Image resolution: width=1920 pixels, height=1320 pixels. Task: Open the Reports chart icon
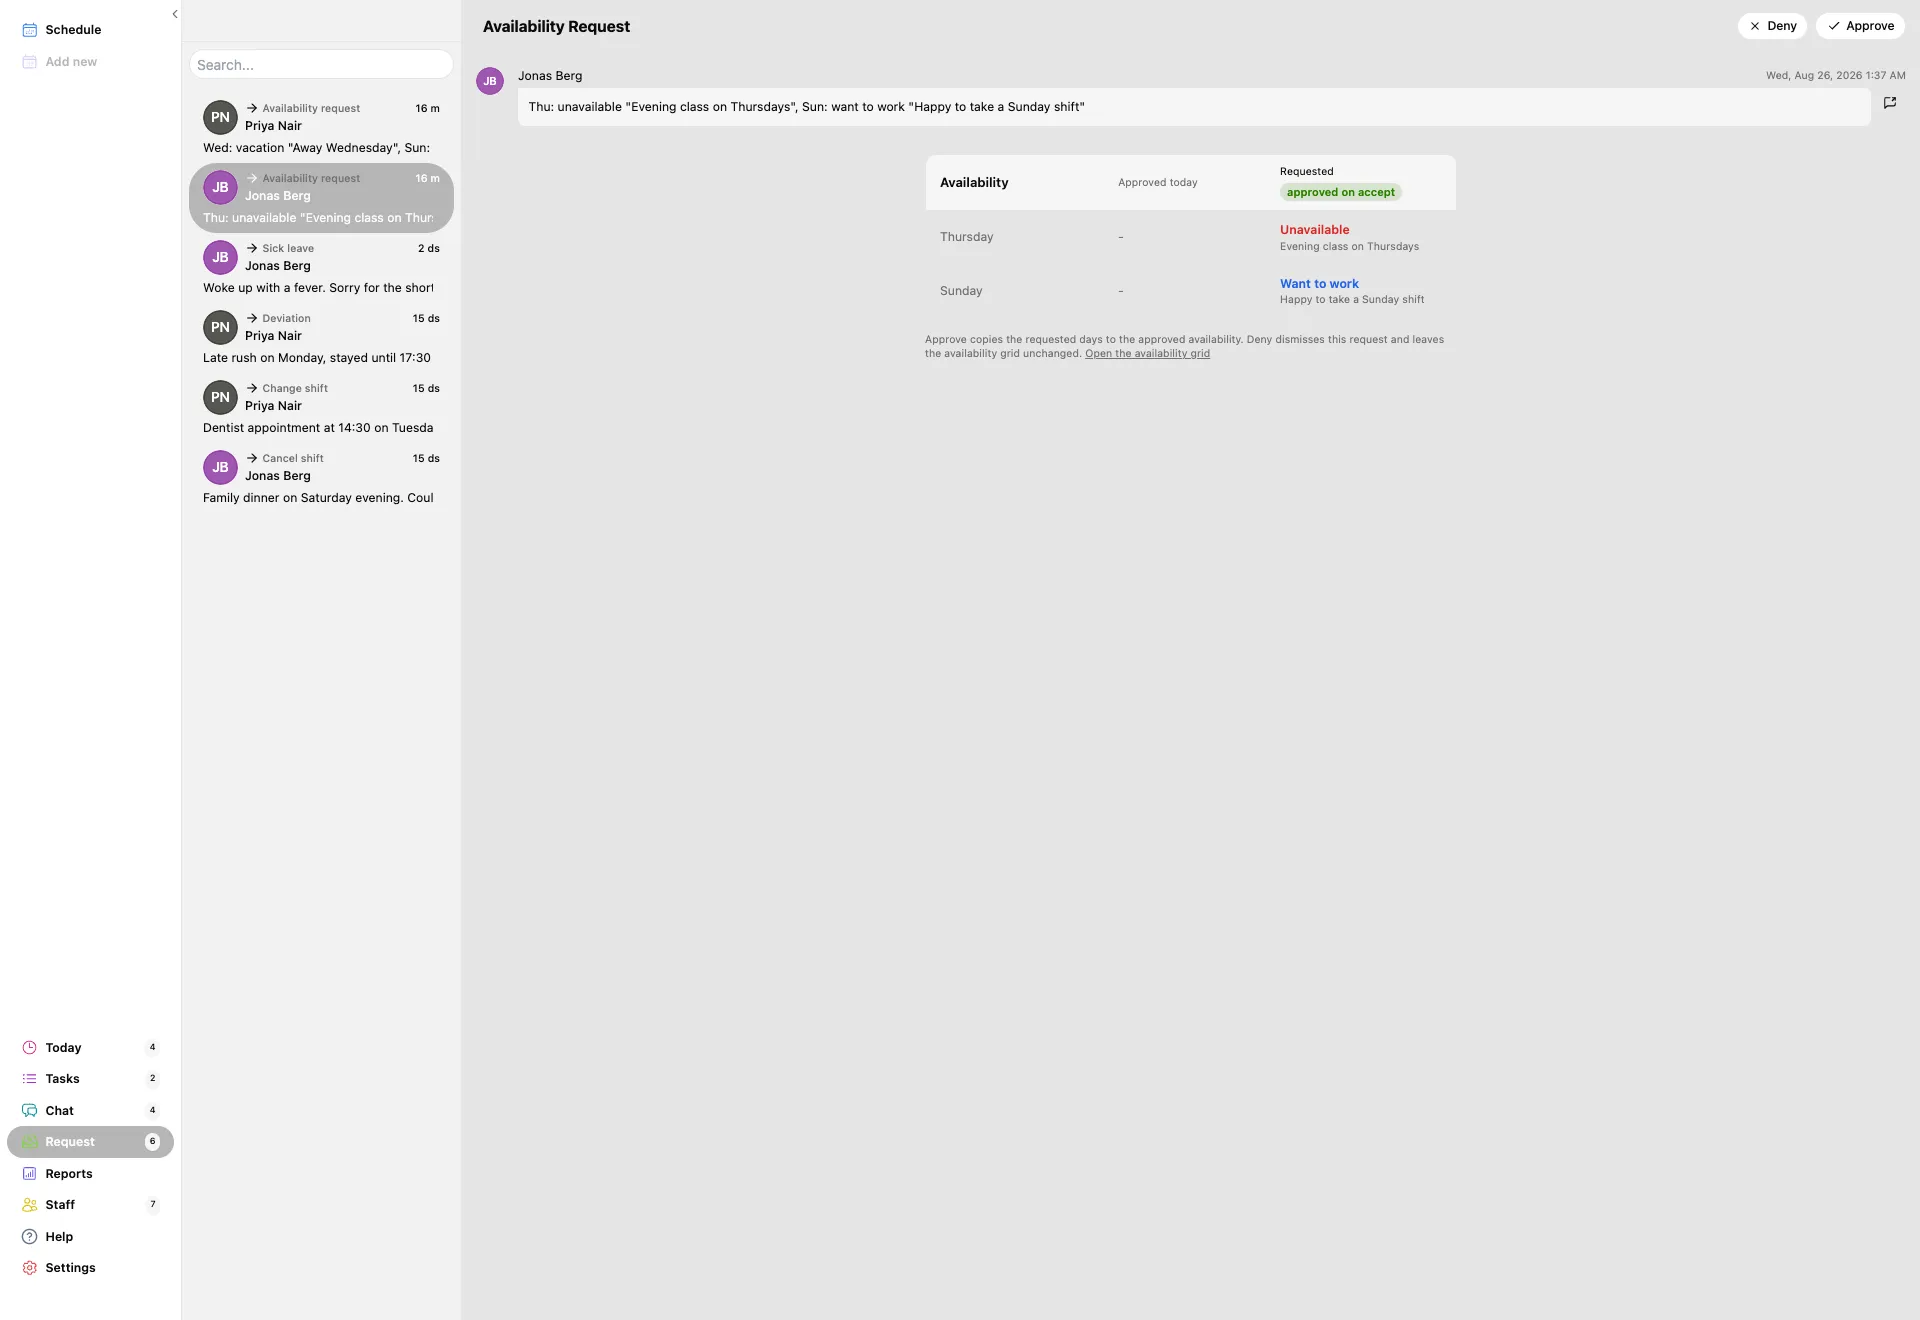[30, 1174]
